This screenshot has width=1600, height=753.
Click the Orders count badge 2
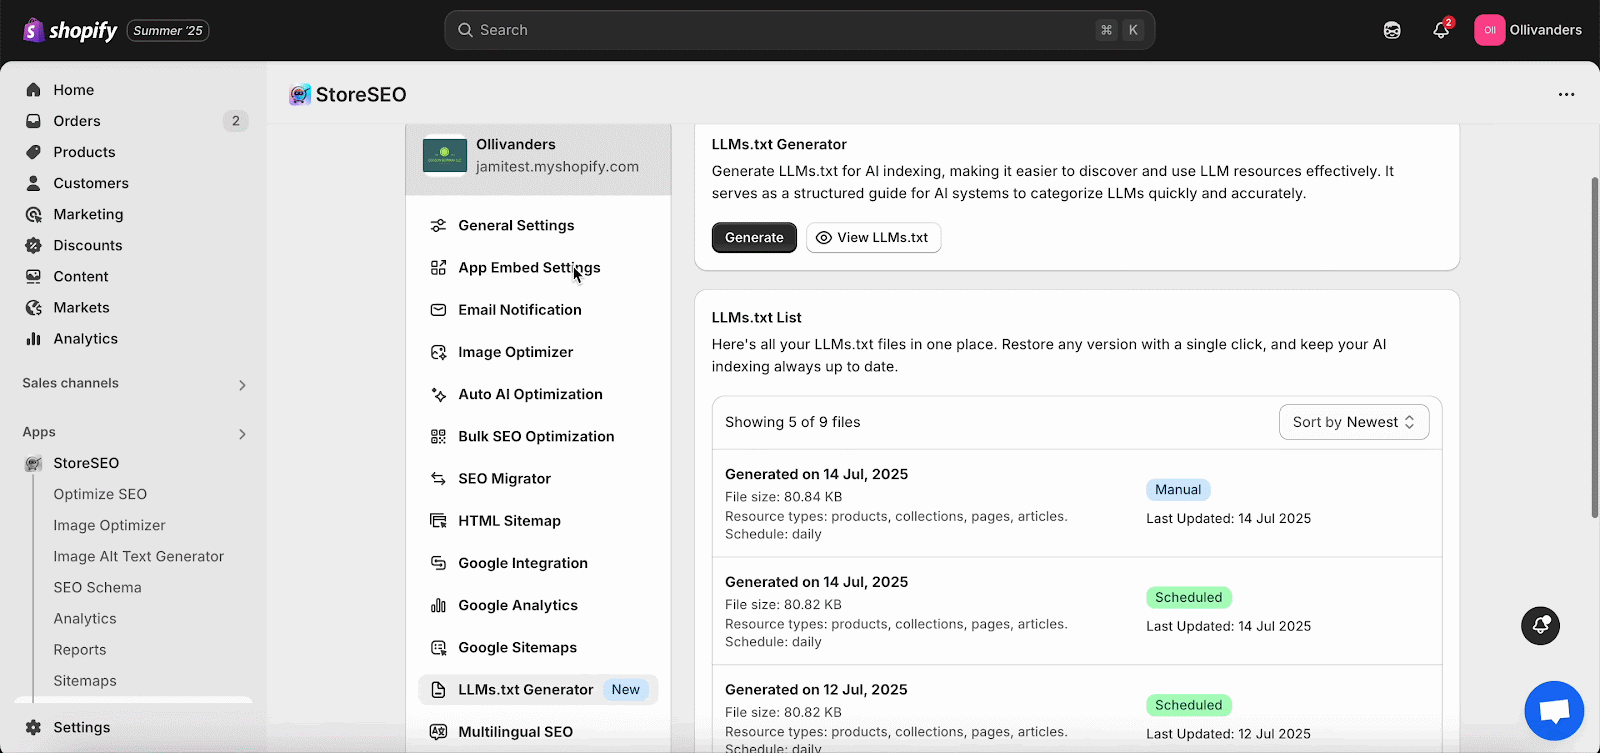[x=236, y=121]
